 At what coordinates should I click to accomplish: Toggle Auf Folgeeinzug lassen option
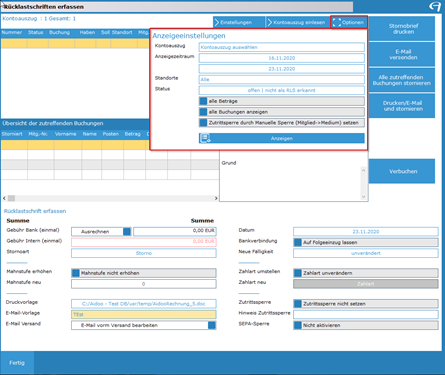pyautogui.click(x=298, y=242)
